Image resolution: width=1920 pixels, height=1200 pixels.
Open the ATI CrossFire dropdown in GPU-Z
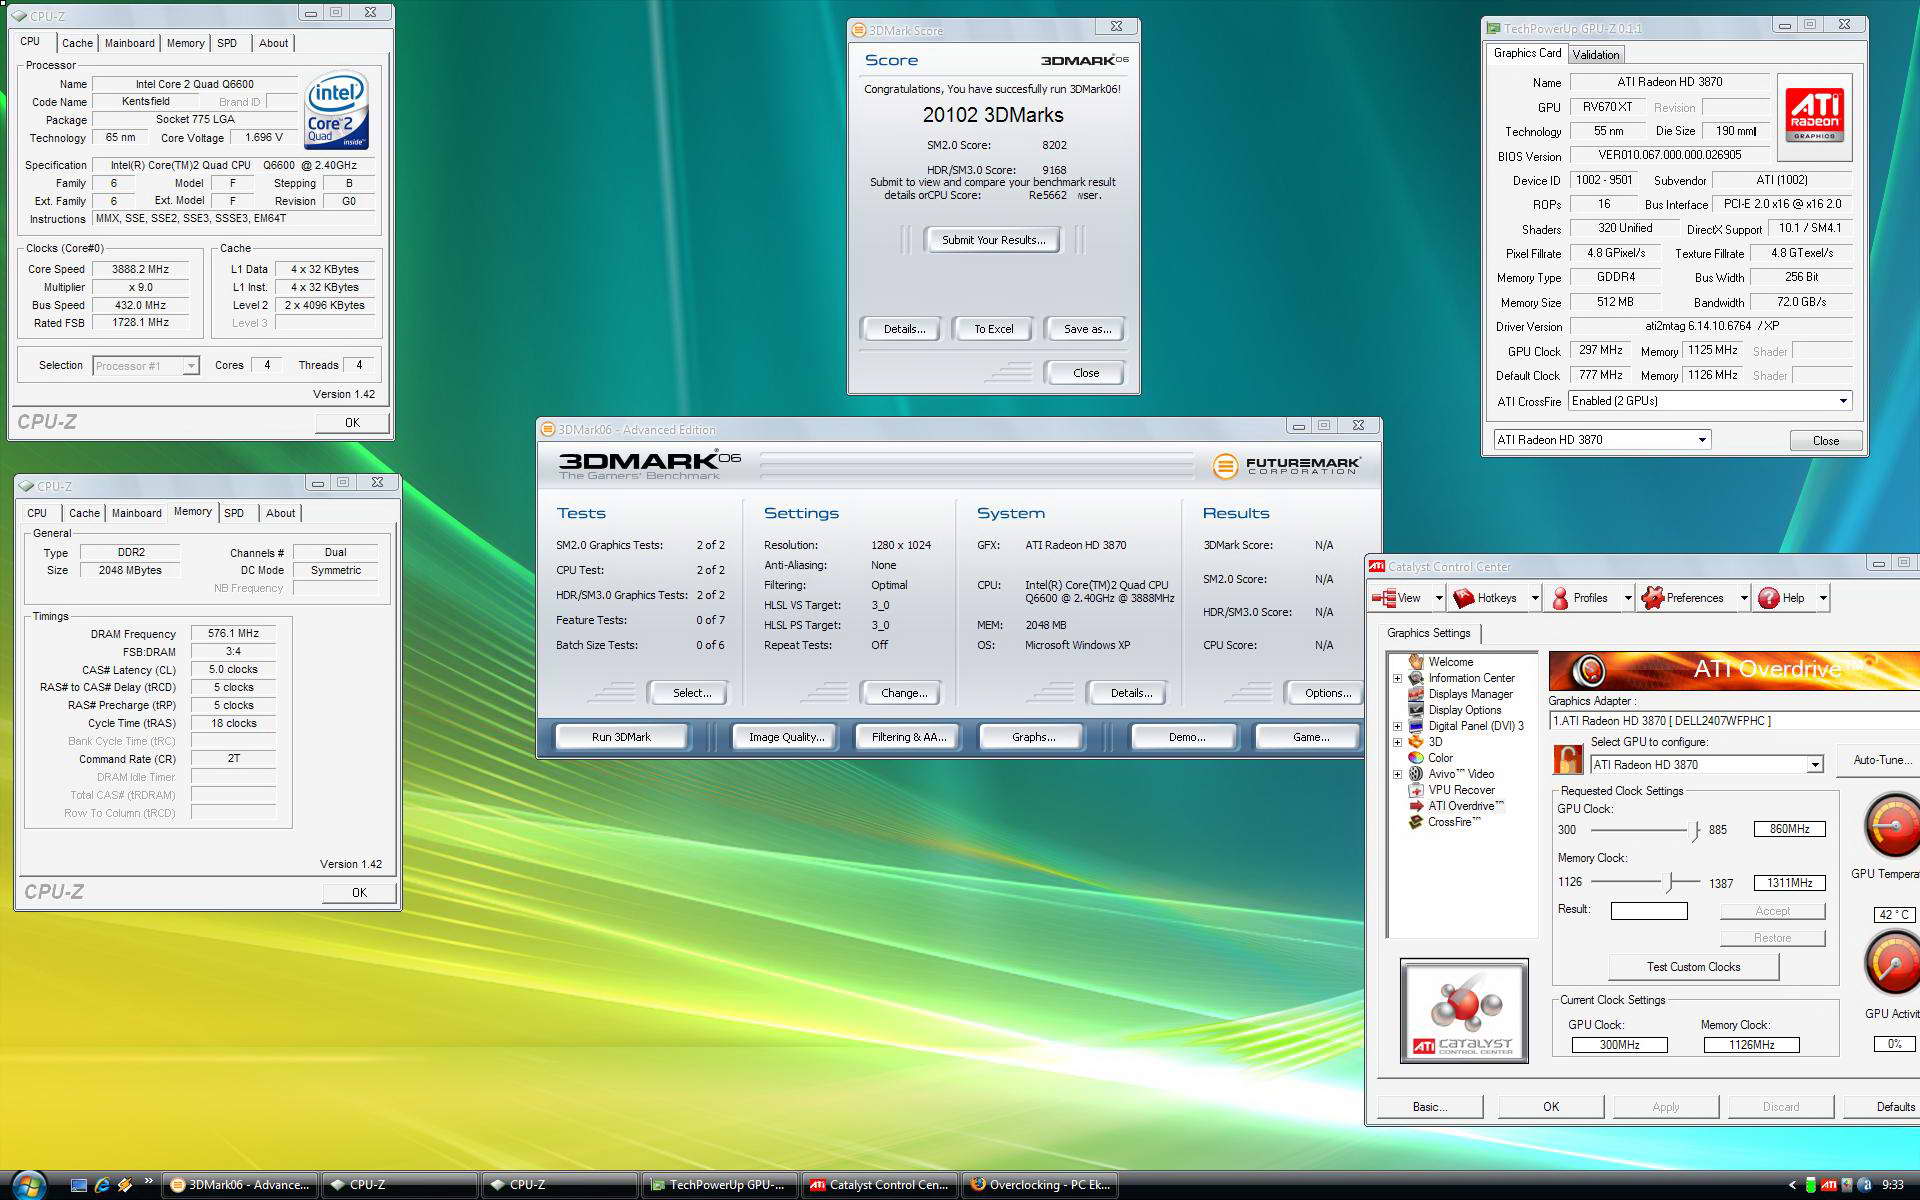(1709, 401)
